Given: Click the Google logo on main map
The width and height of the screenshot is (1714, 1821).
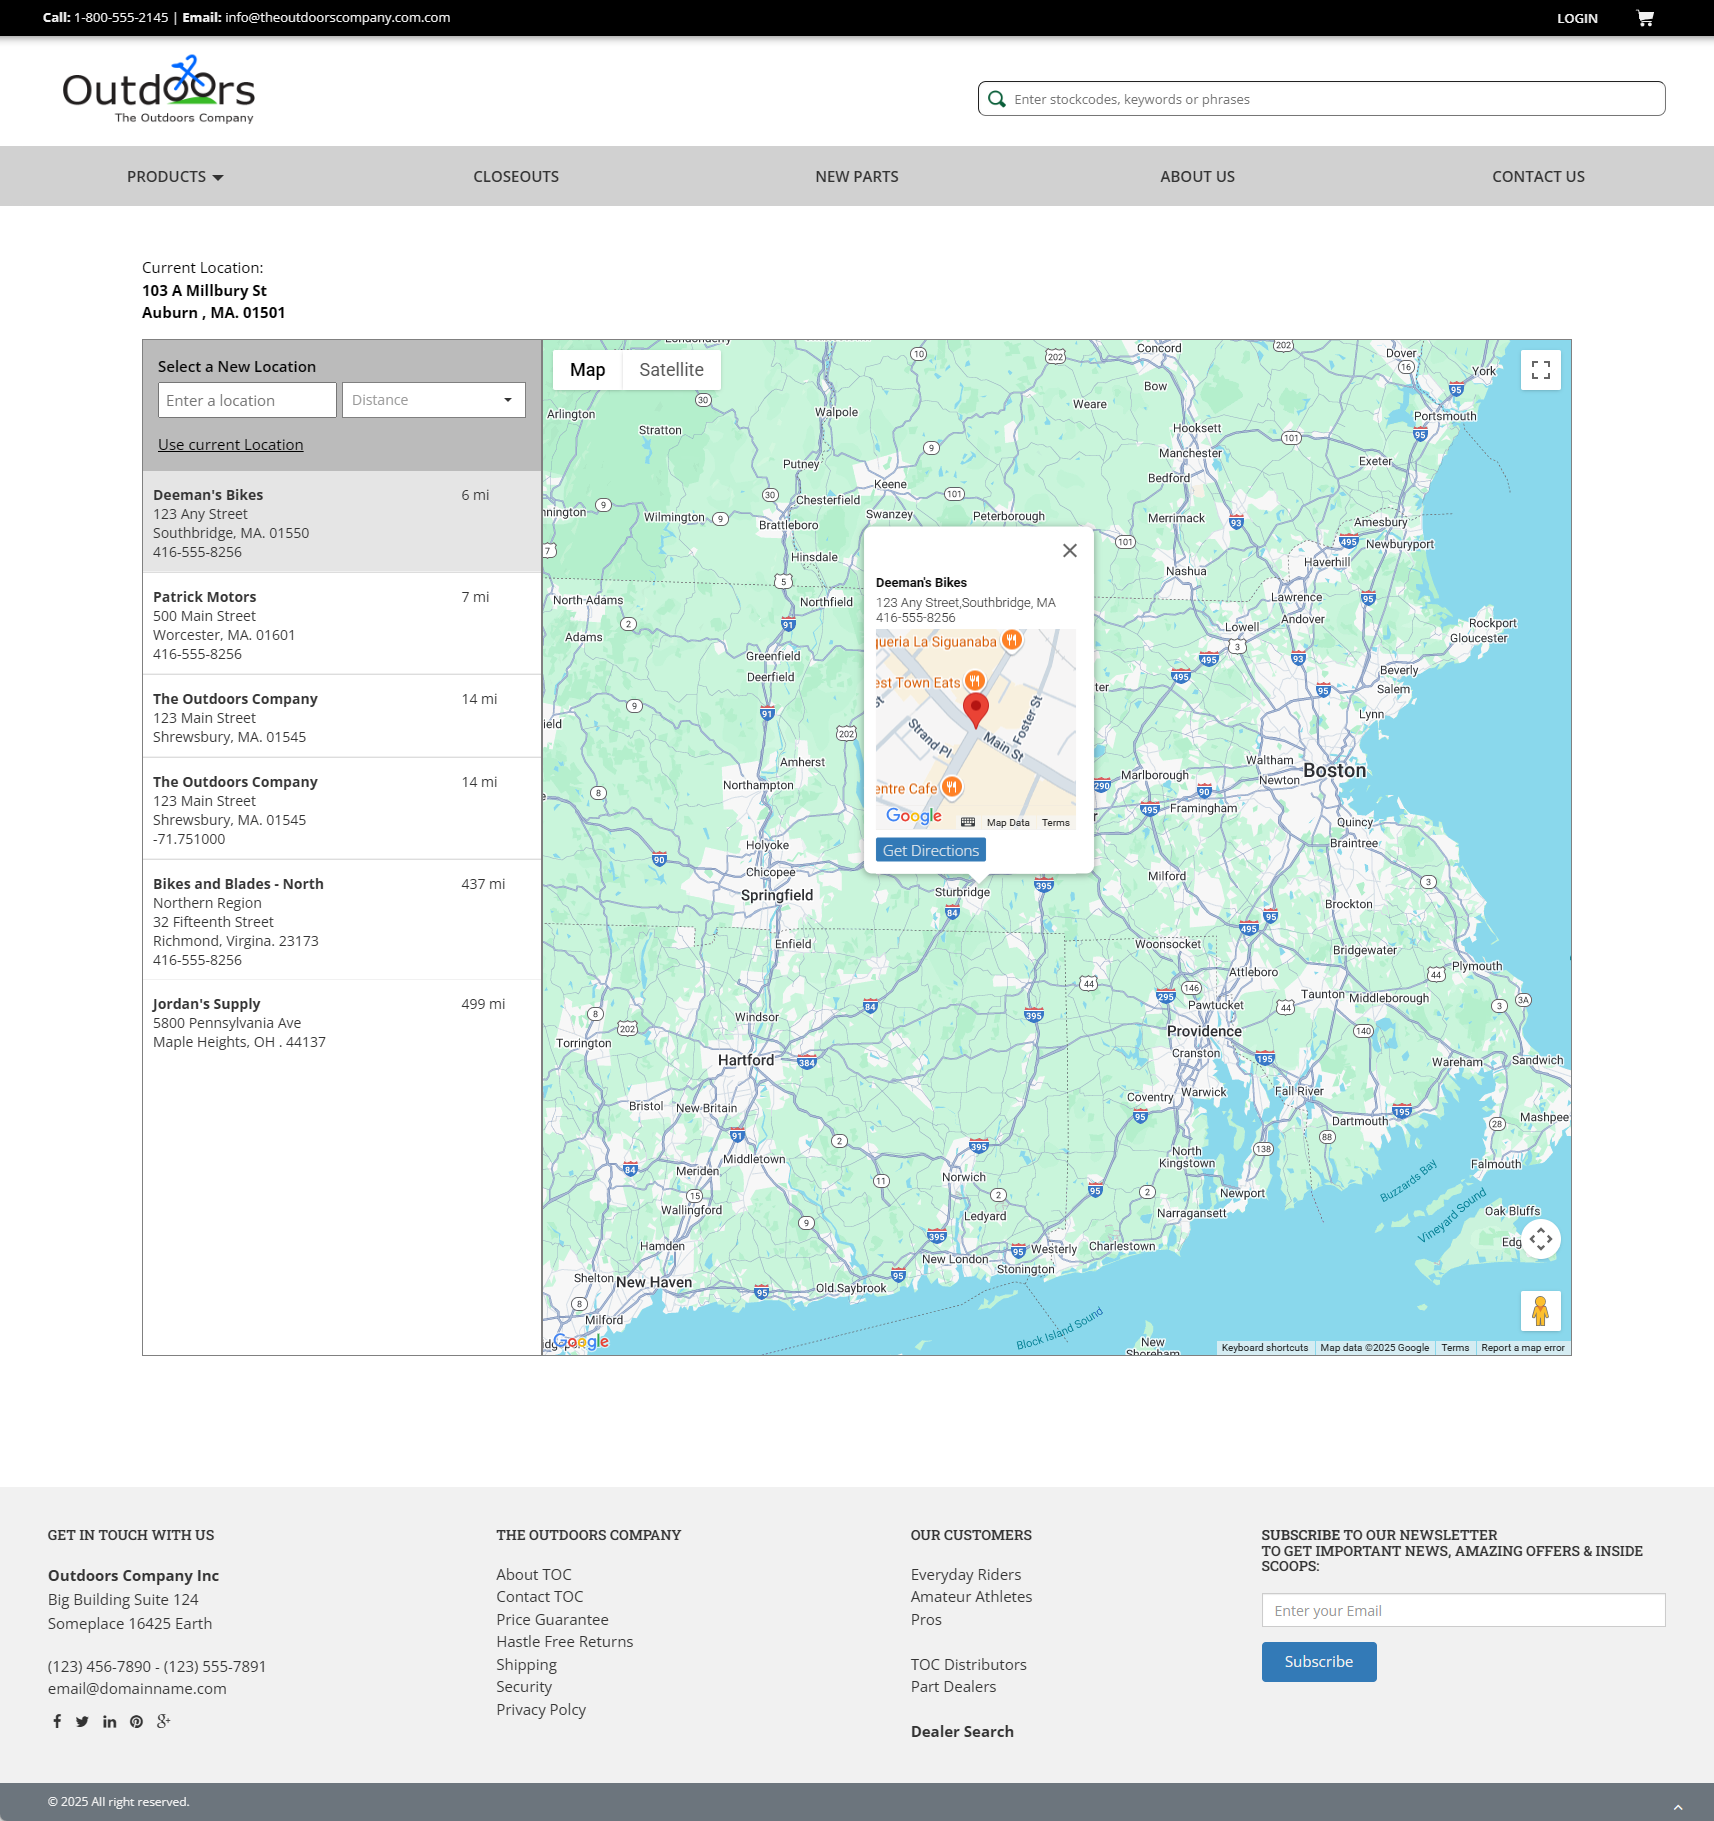Looking at the screenshot, I should [x=582, y=1342].
